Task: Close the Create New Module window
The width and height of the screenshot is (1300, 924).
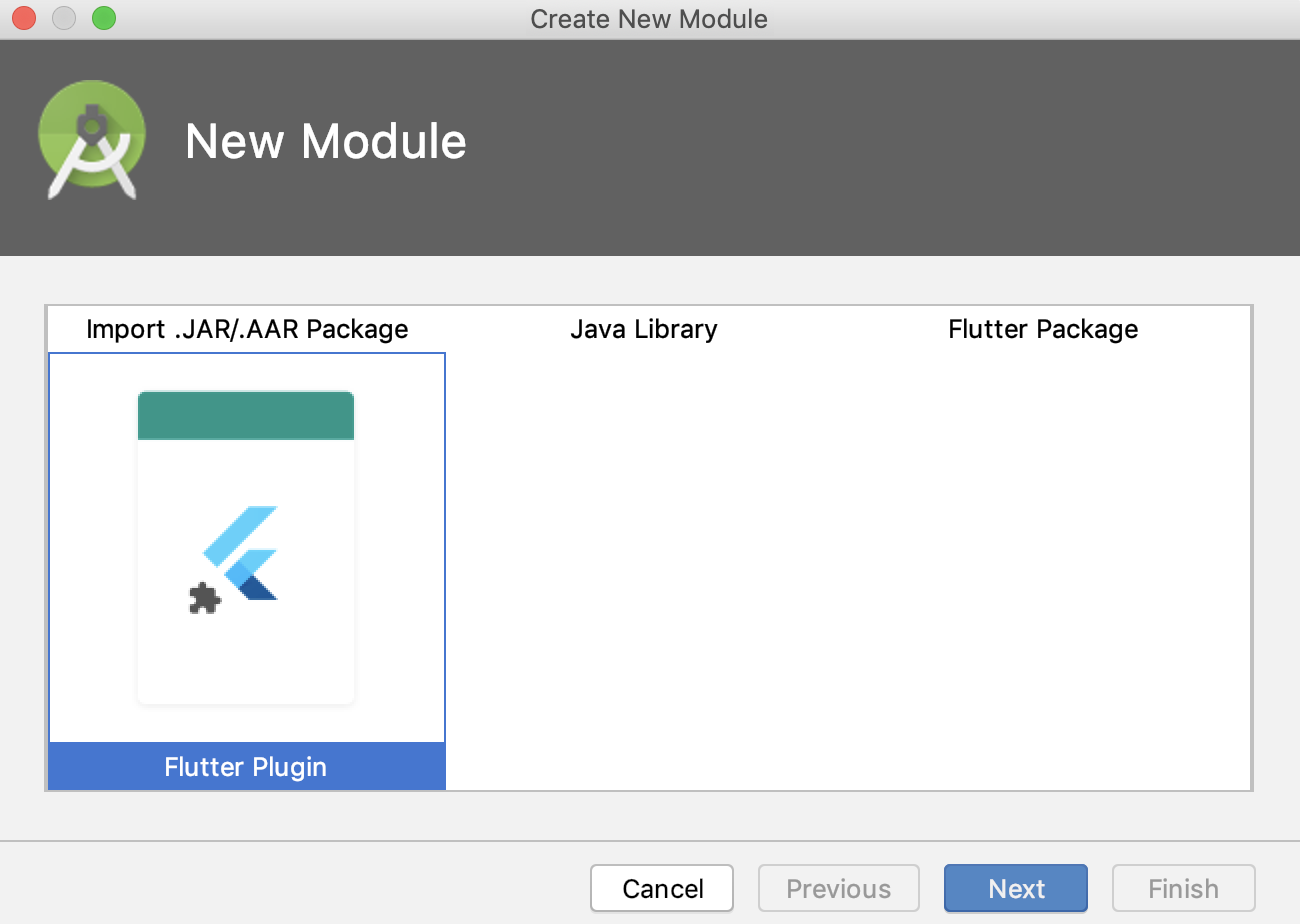Action: pos(23,18)
